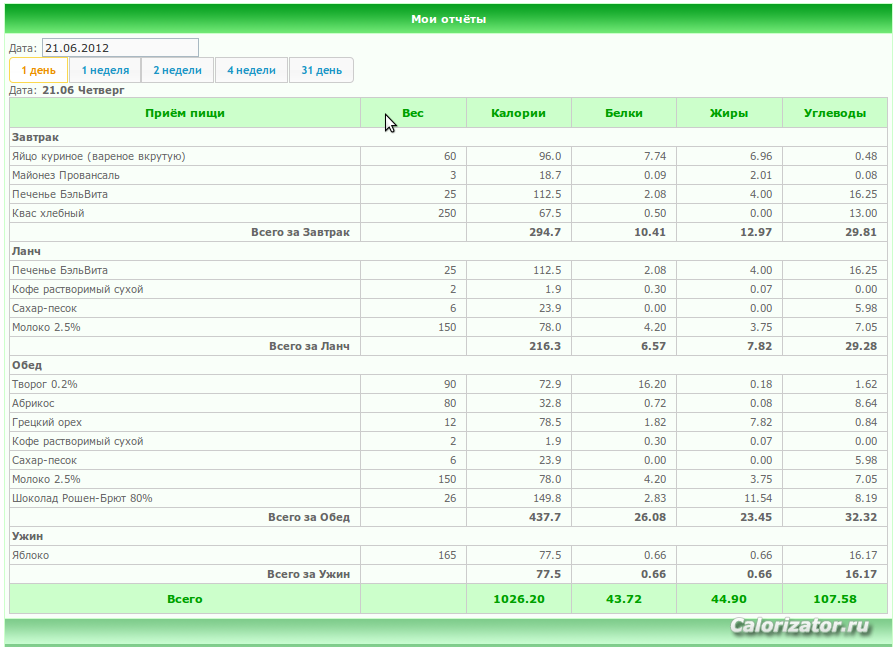Click the lunch calorie subtotal 216.3
The image size is (893, 647).
[545, 346]
